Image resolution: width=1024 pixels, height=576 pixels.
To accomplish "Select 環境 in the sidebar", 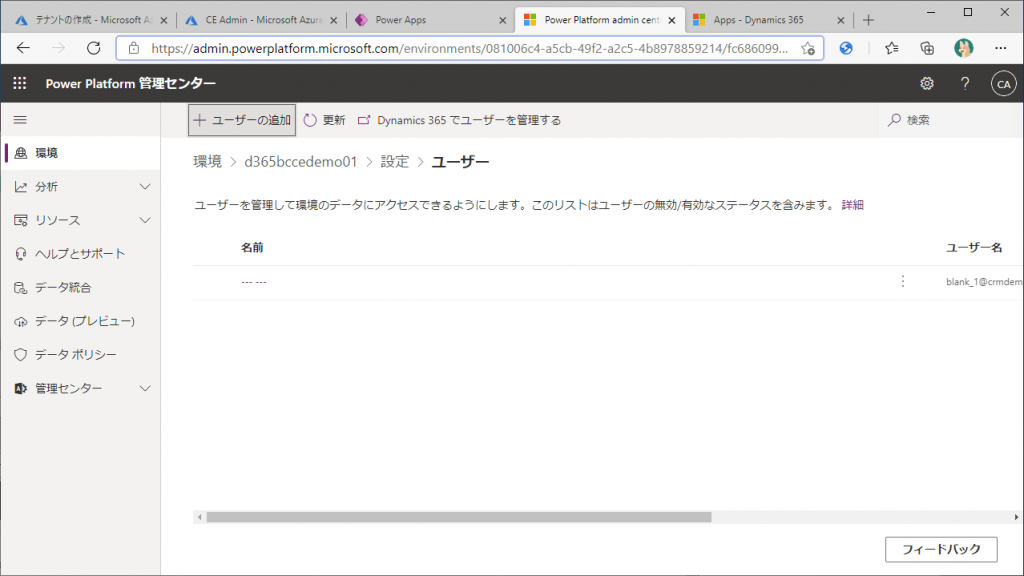I will pos(81,153).
